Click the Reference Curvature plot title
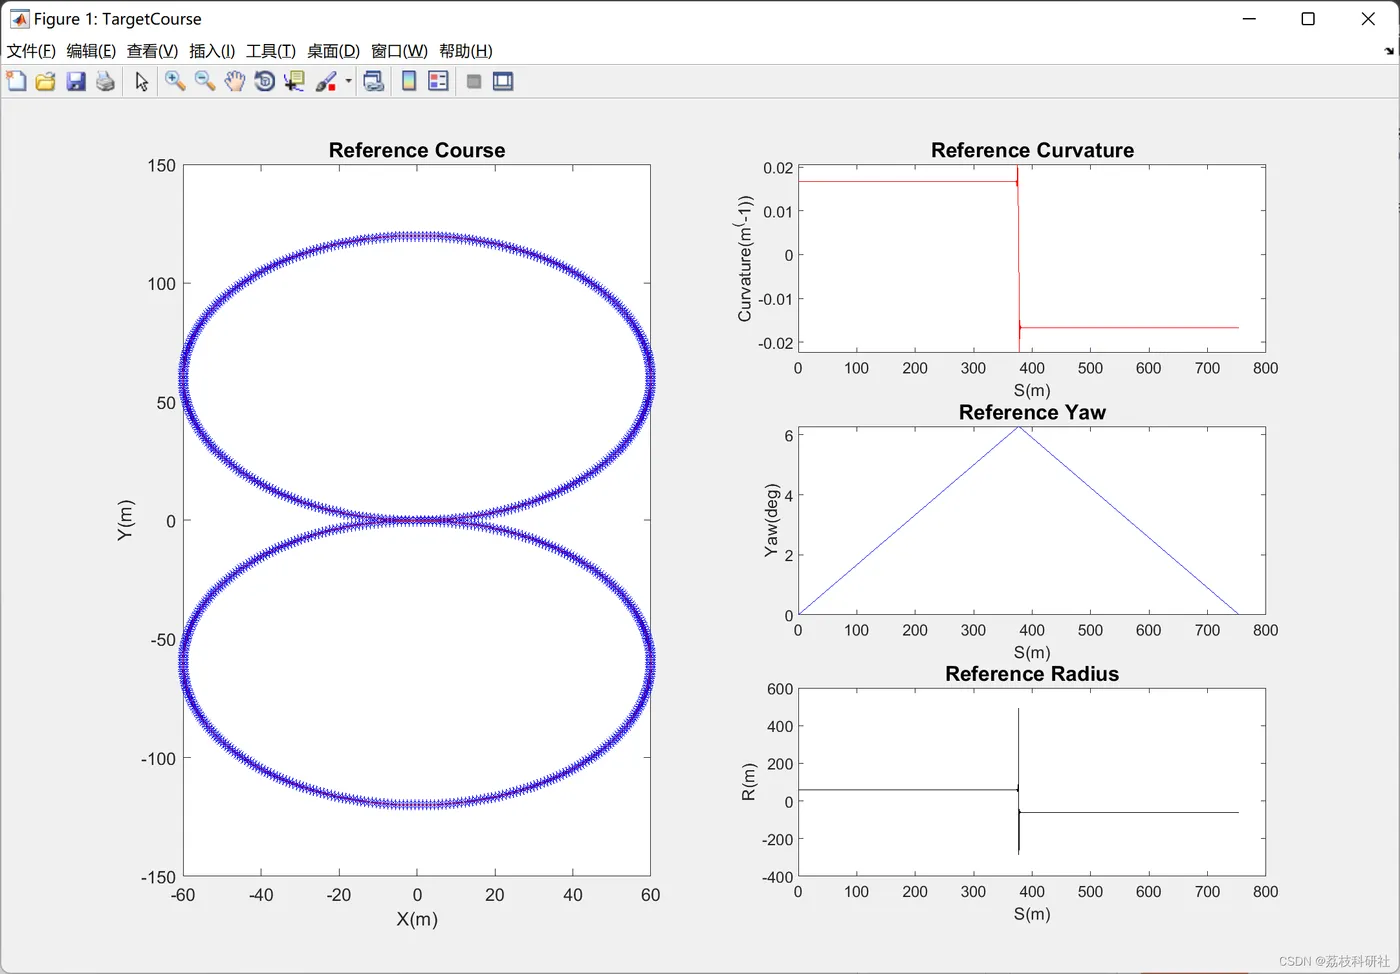 pyautogui.click(x=1032, y=150)
